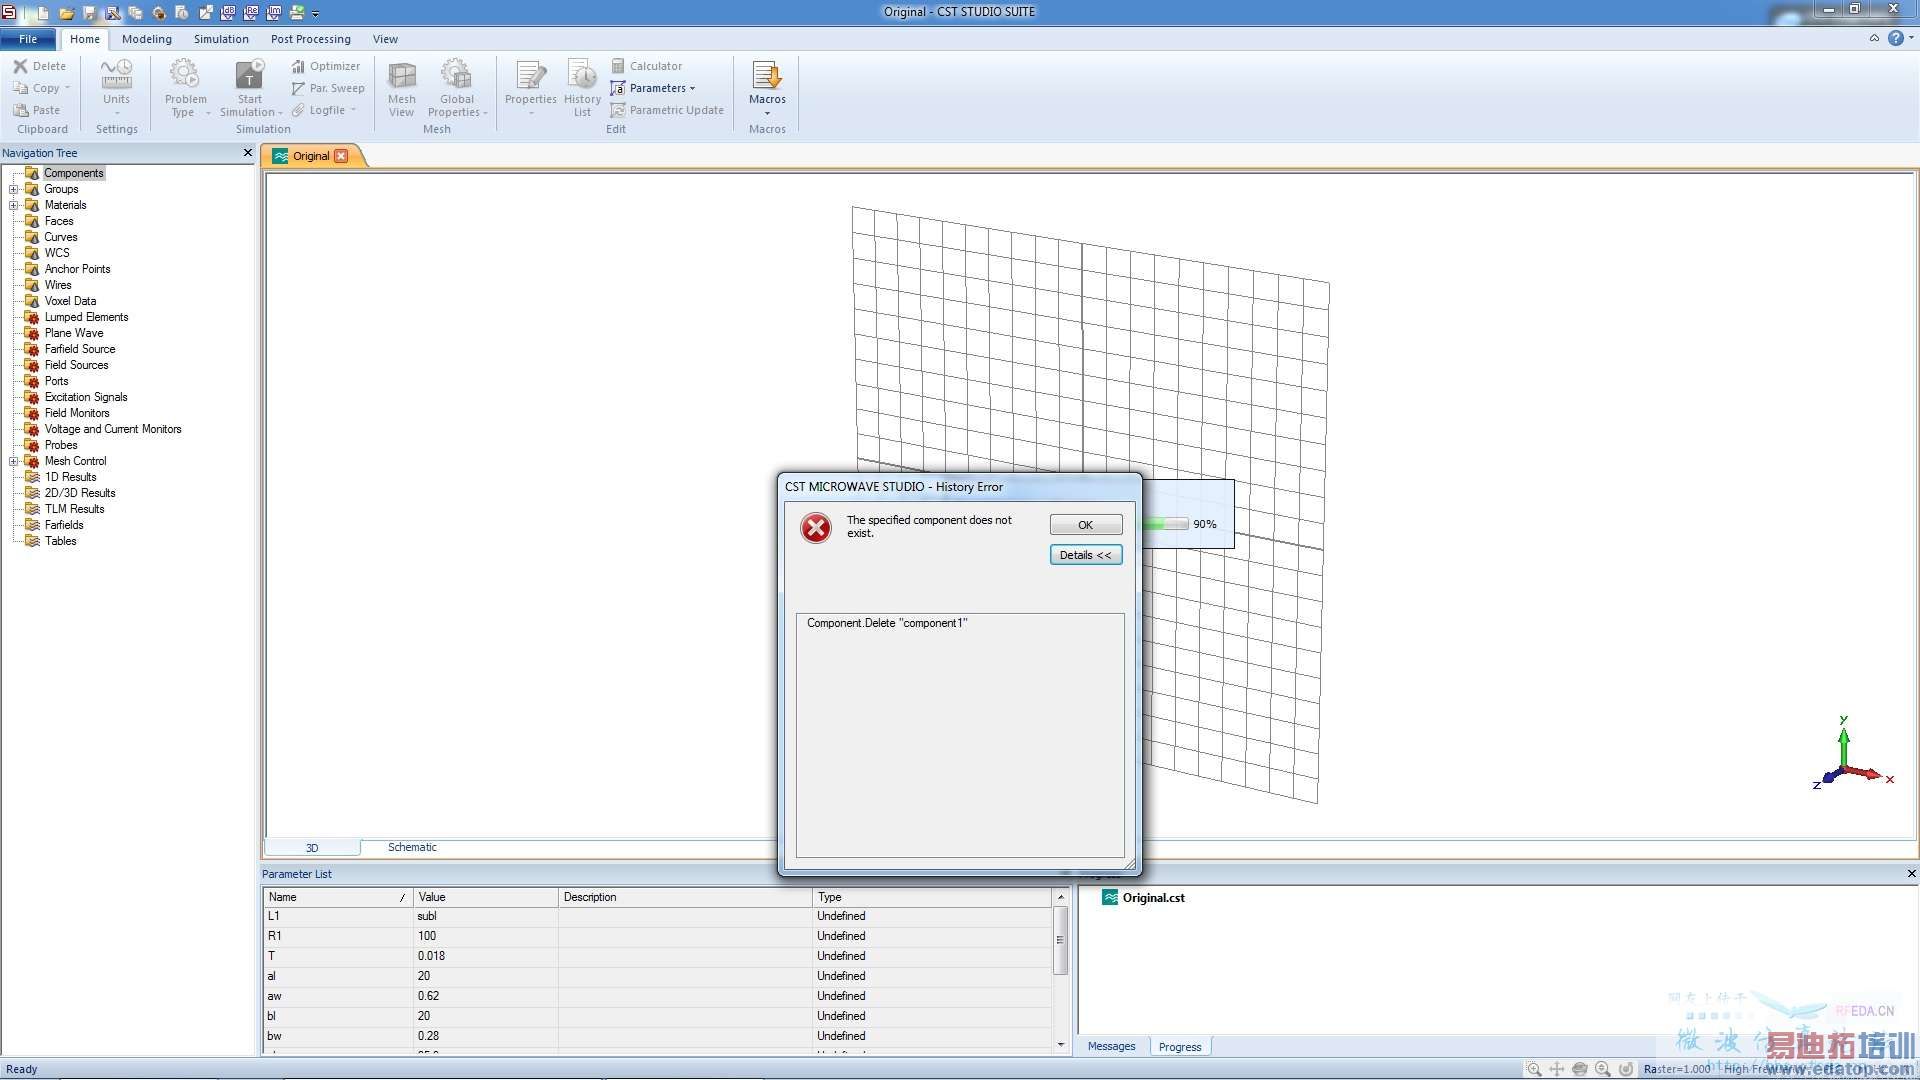Select Ports in Navigation Tree
1920x1080 pixels.
click(x=57, y=381)
